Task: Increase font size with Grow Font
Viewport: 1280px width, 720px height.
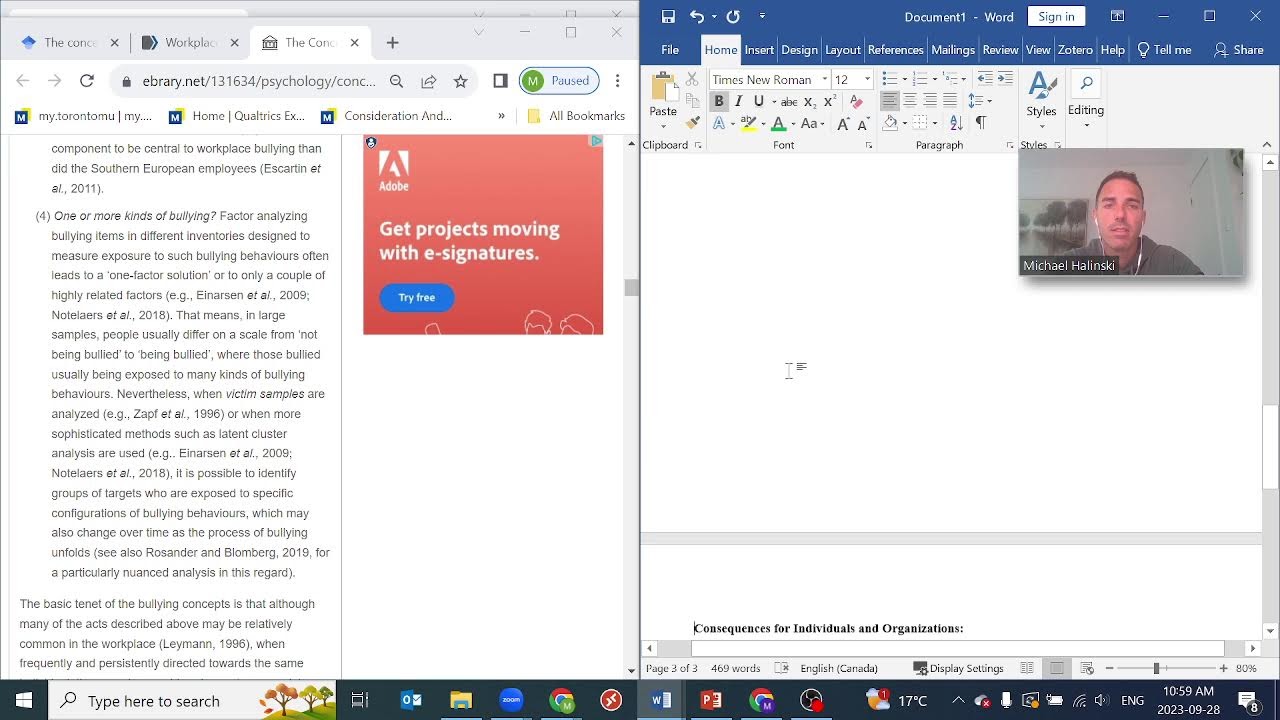Action: pos(843,124)
